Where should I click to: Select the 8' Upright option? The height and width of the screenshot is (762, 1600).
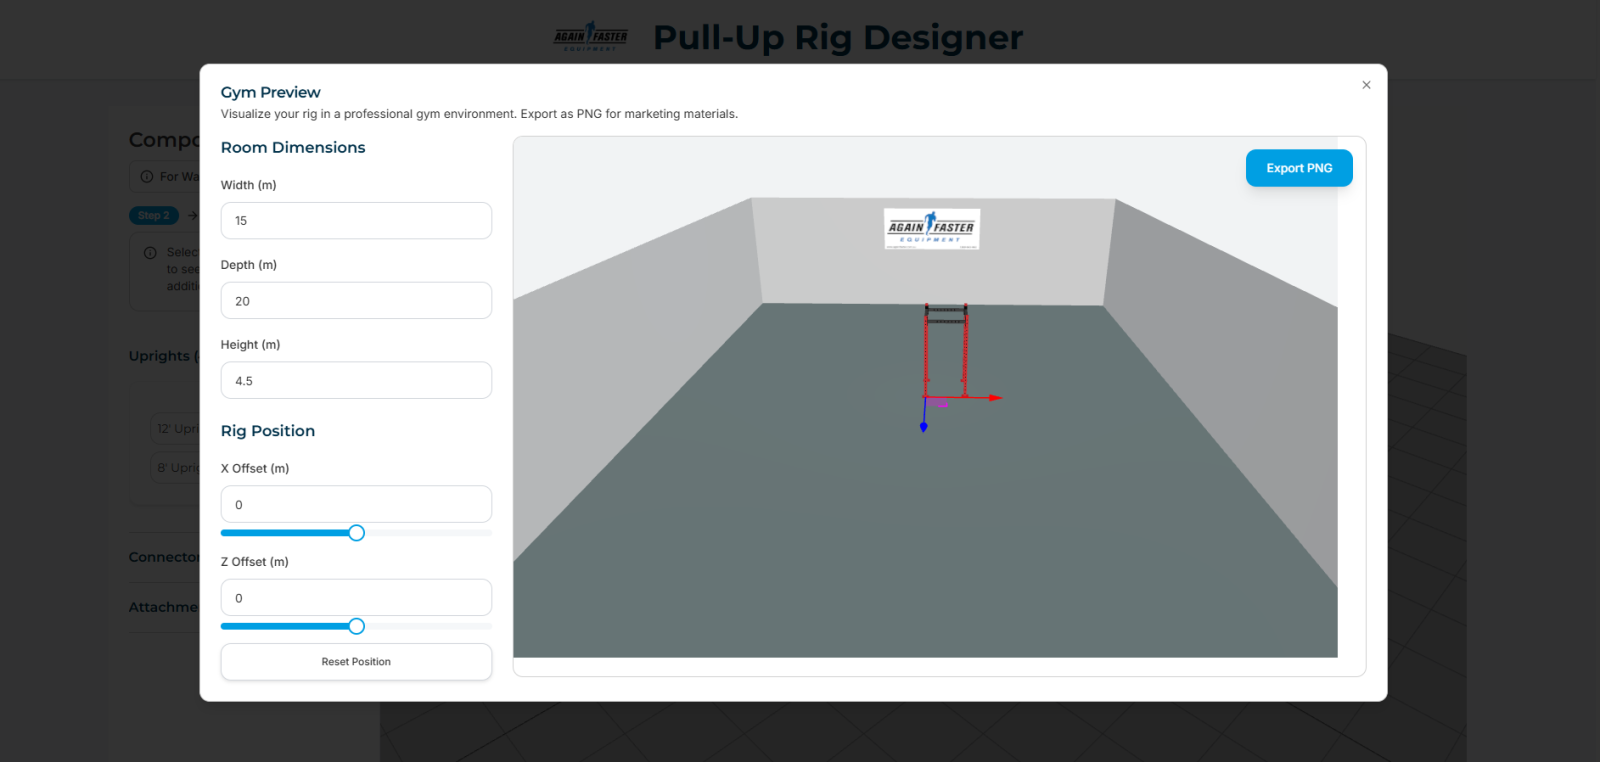[176, 468]
